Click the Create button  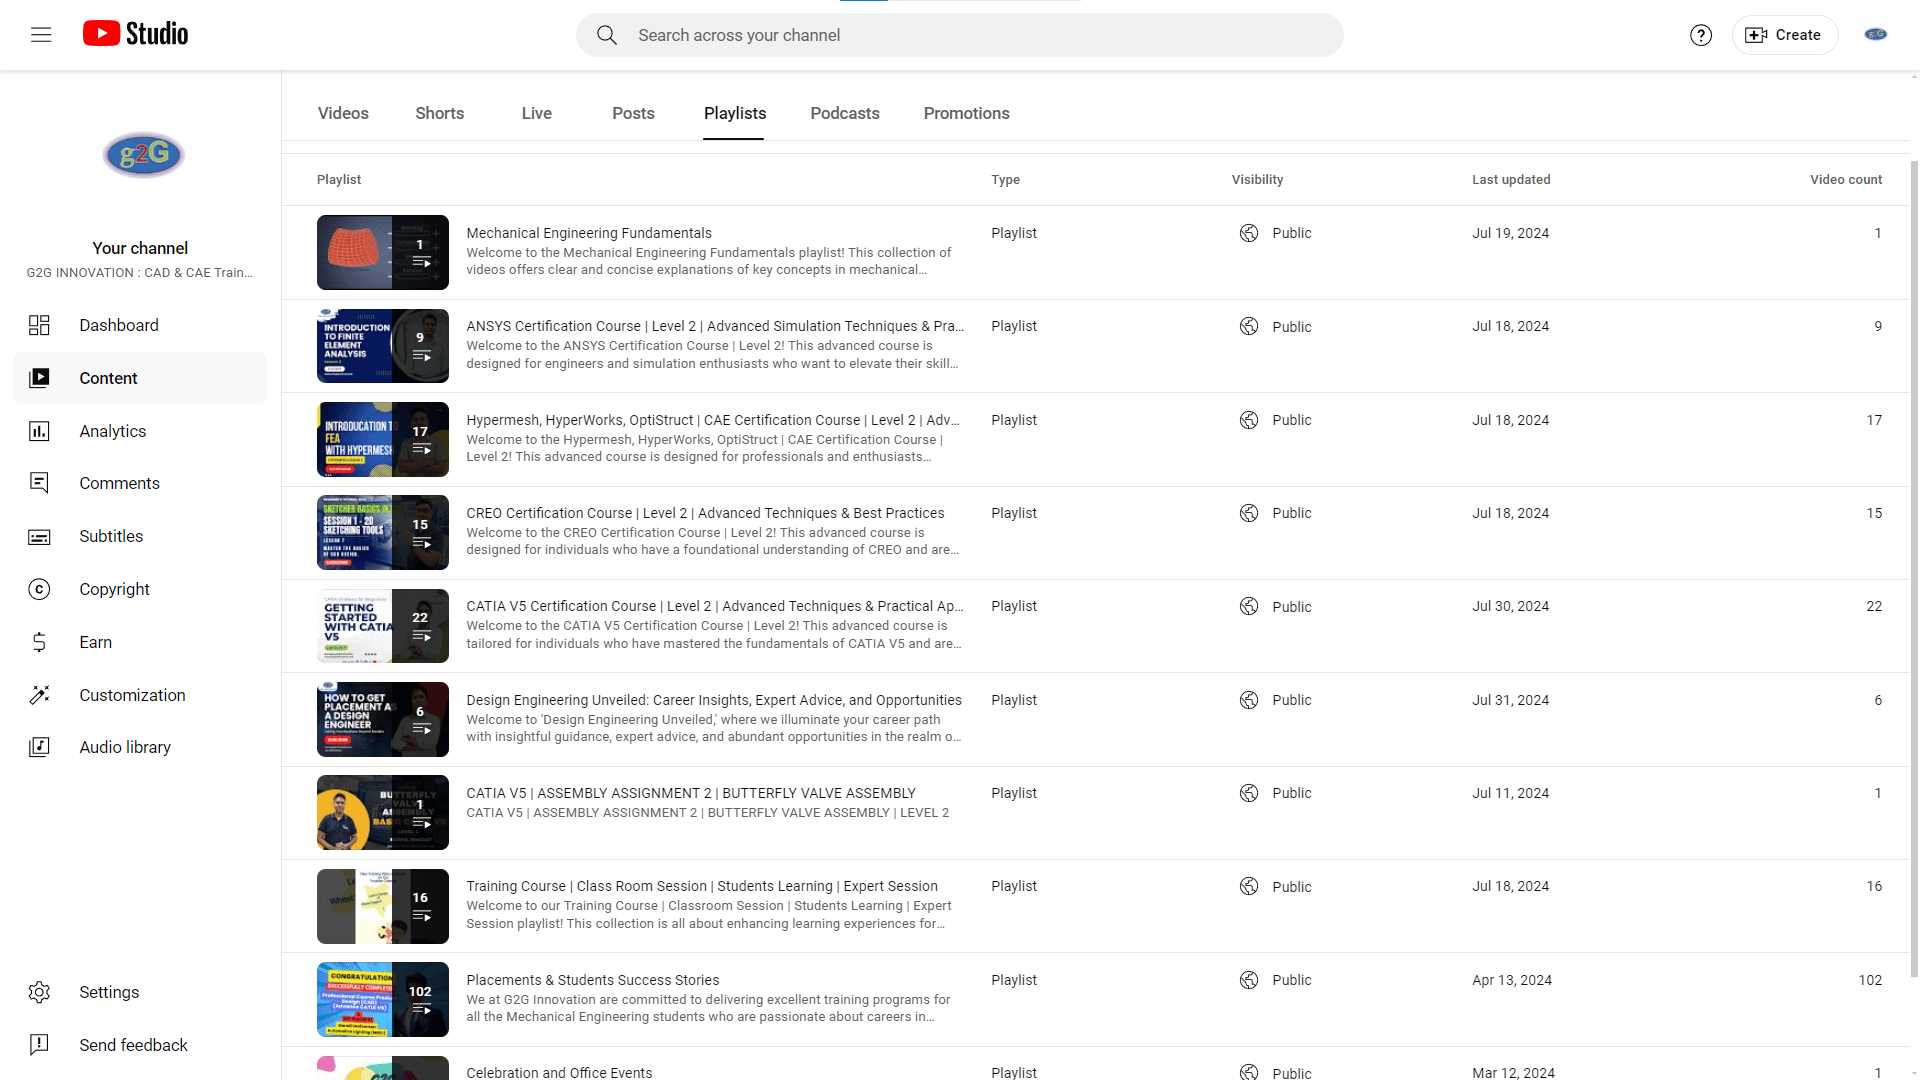tap(1785, 35)
